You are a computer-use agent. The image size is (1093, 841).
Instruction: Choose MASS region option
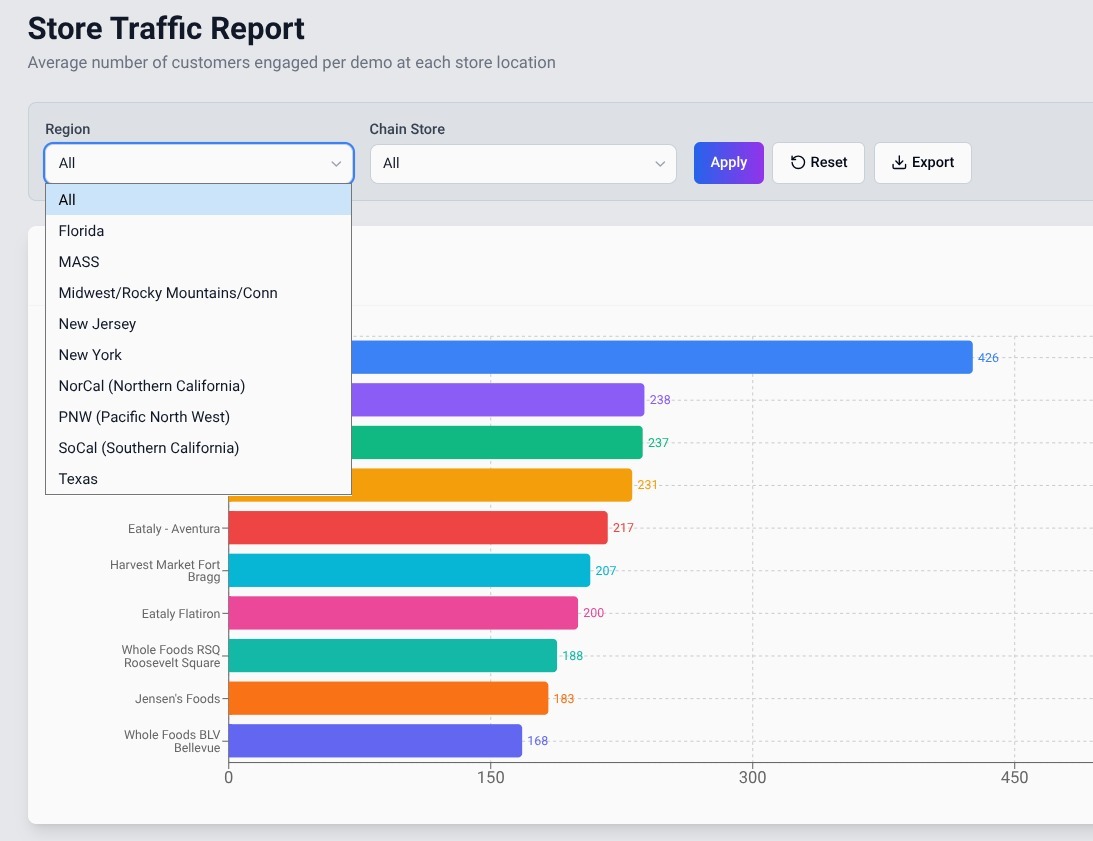[x=198, y=262]
